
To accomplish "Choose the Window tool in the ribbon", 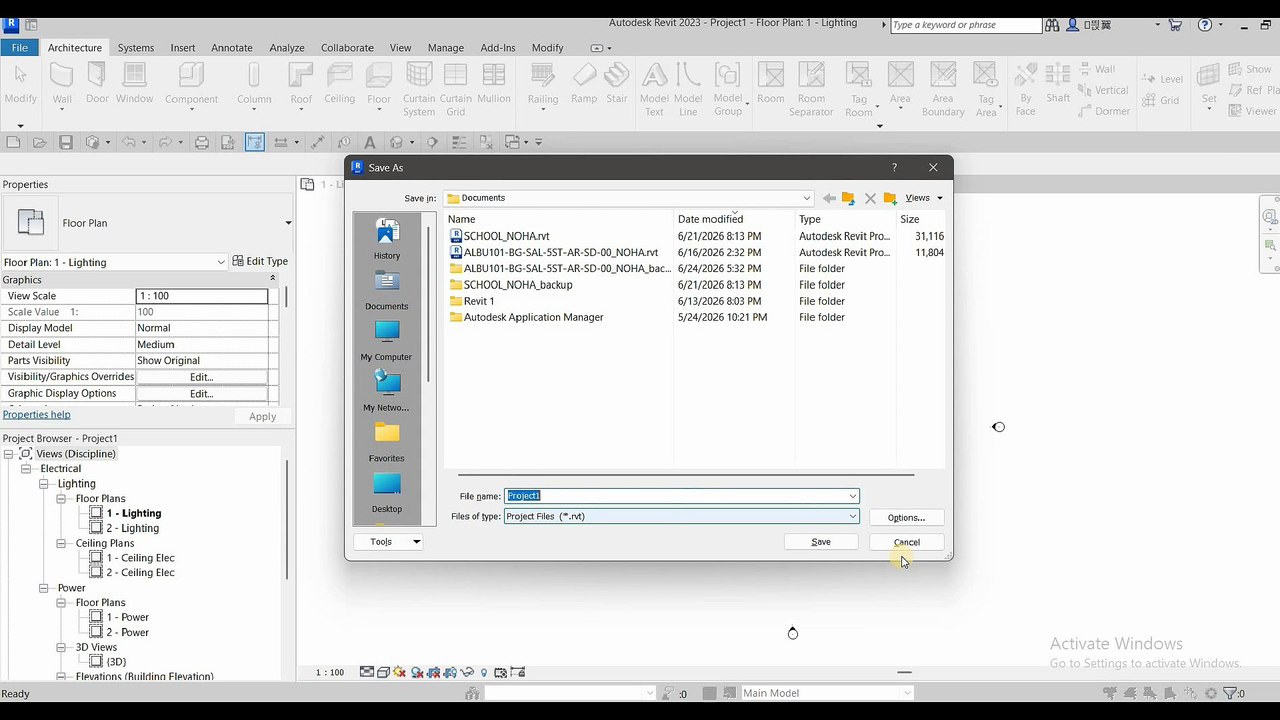I will [x=134, y=84].
